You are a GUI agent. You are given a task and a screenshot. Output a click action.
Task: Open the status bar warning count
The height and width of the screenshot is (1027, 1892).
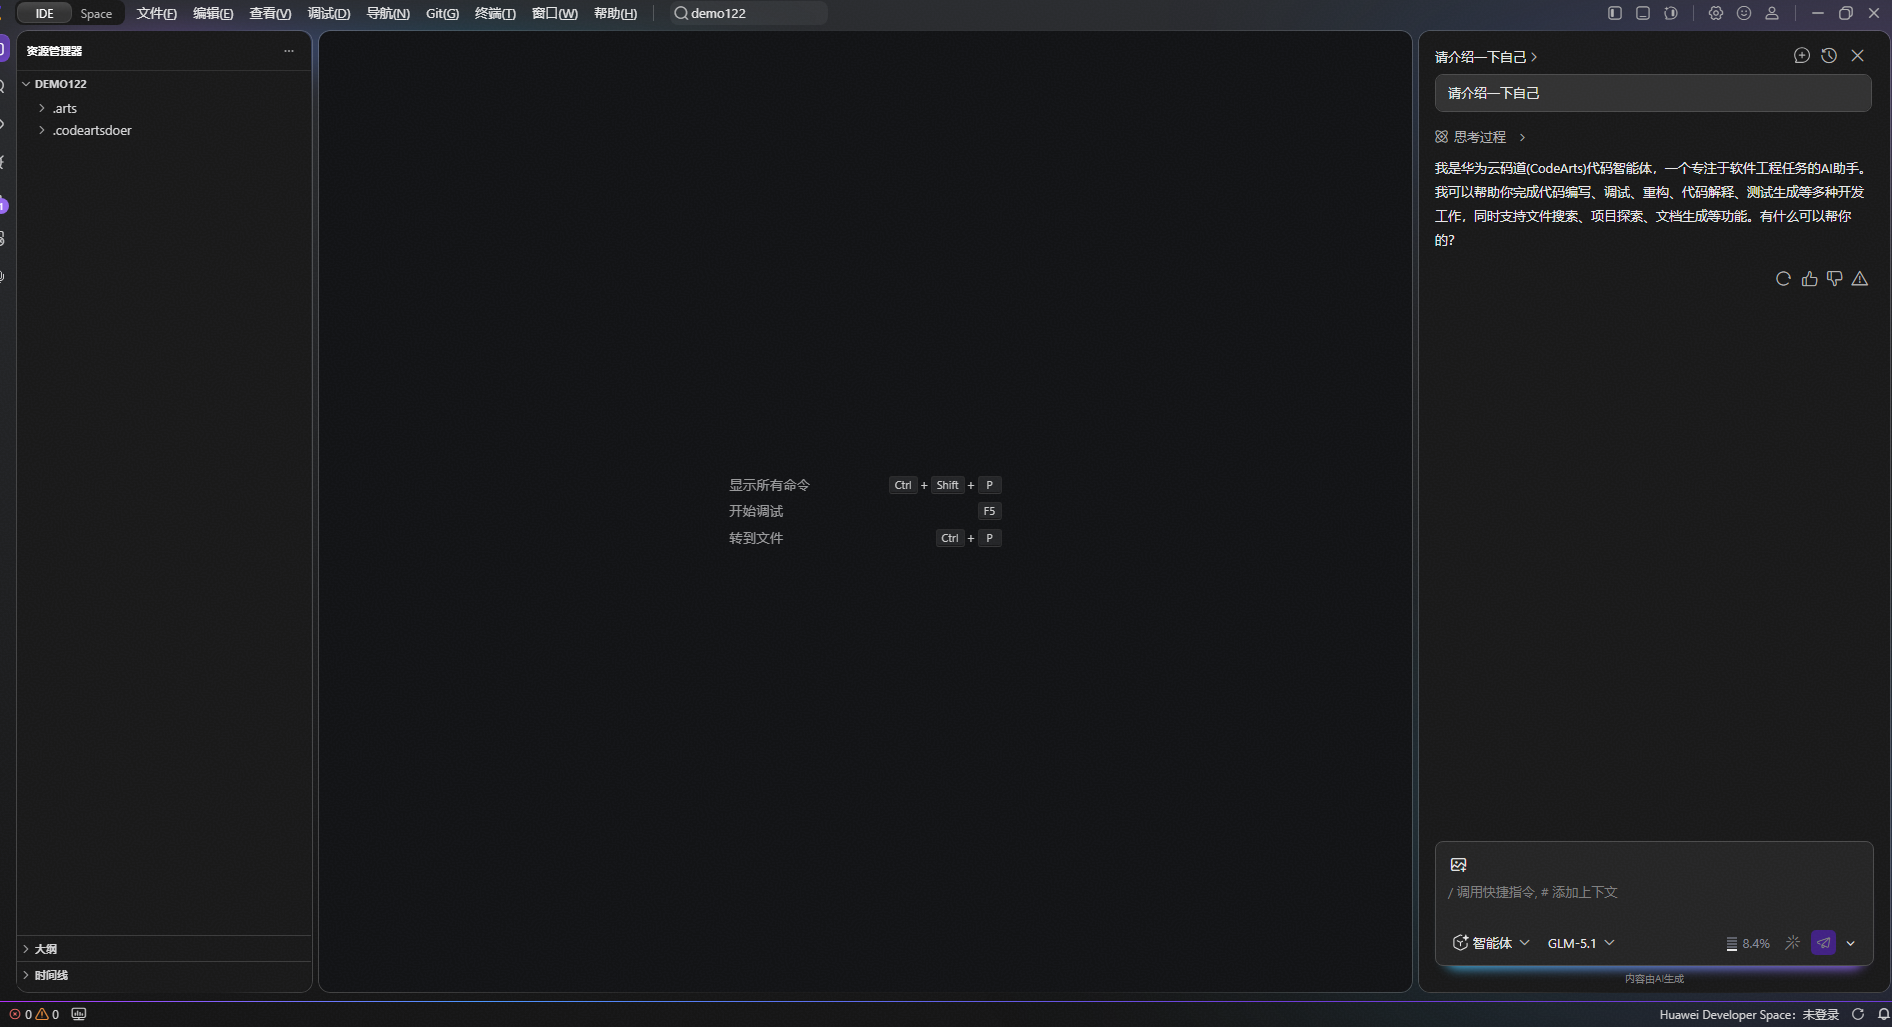coord(47,1014)
